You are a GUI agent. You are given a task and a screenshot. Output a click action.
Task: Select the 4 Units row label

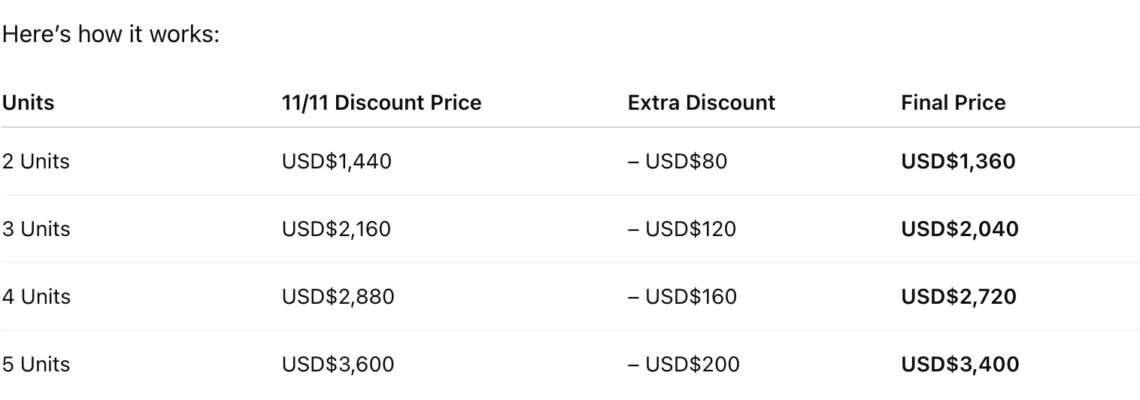36,297
